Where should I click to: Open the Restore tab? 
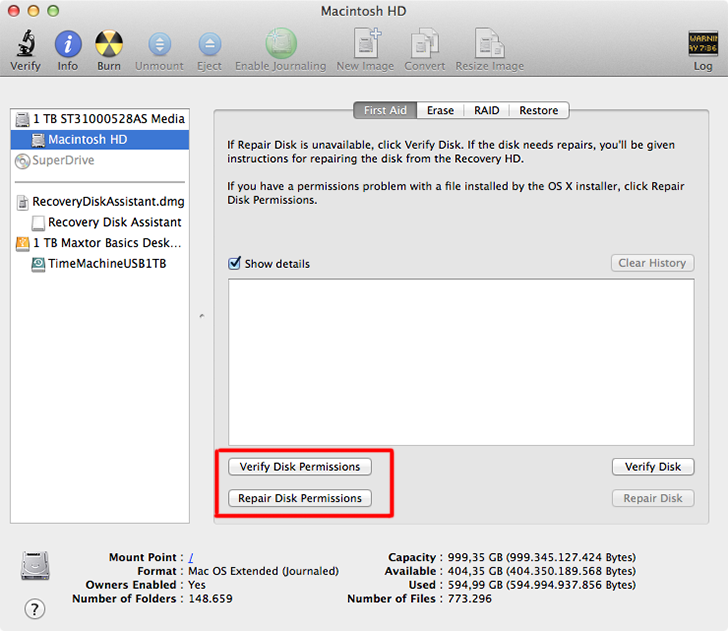point(539,111)
